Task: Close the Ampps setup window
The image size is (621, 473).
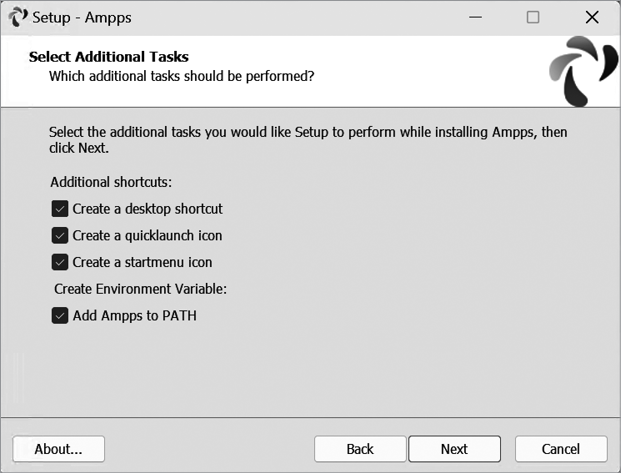Action: (591, 17)
